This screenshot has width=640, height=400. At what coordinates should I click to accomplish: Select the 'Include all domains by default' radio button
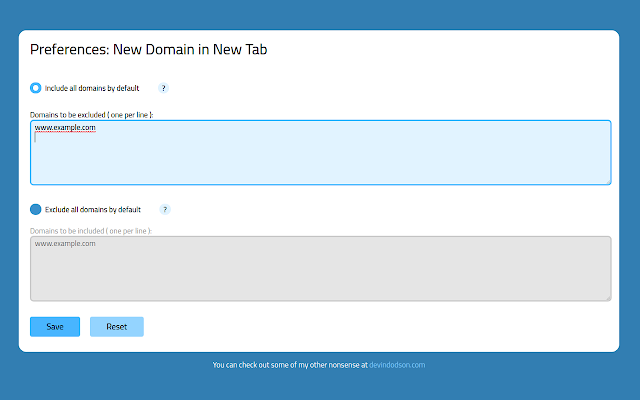pos(36,88)
